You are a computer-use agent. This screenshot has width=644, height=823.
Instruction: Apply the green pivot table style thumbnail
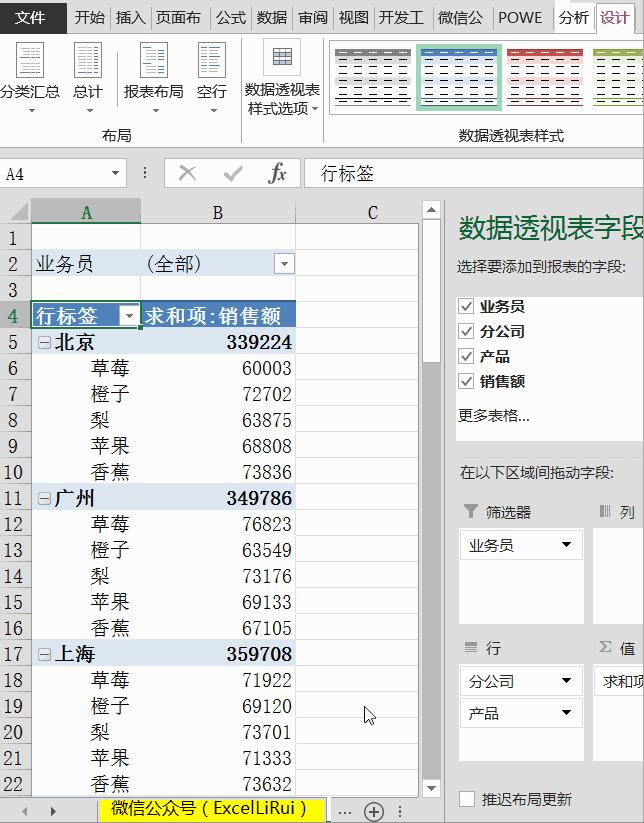click(x=618, y=78)
